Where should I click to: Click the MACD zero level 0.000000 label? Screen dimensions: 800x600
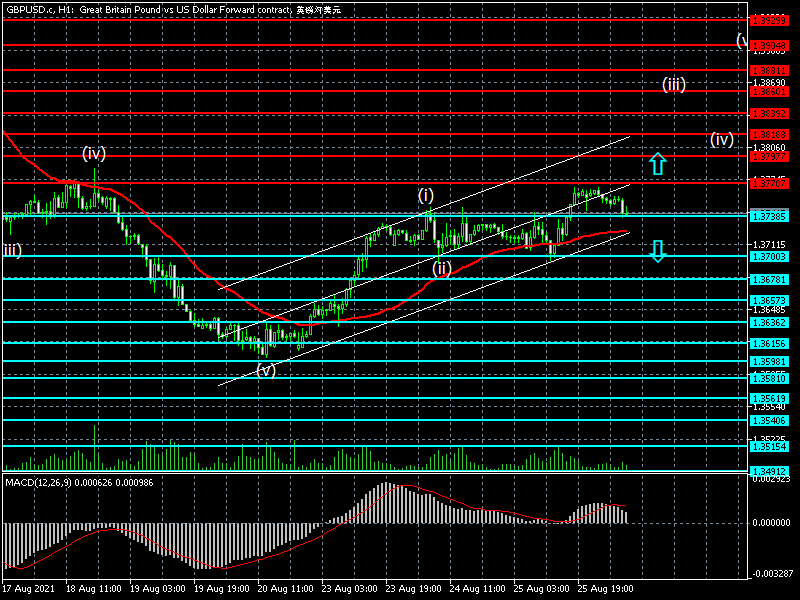point(773,522)
